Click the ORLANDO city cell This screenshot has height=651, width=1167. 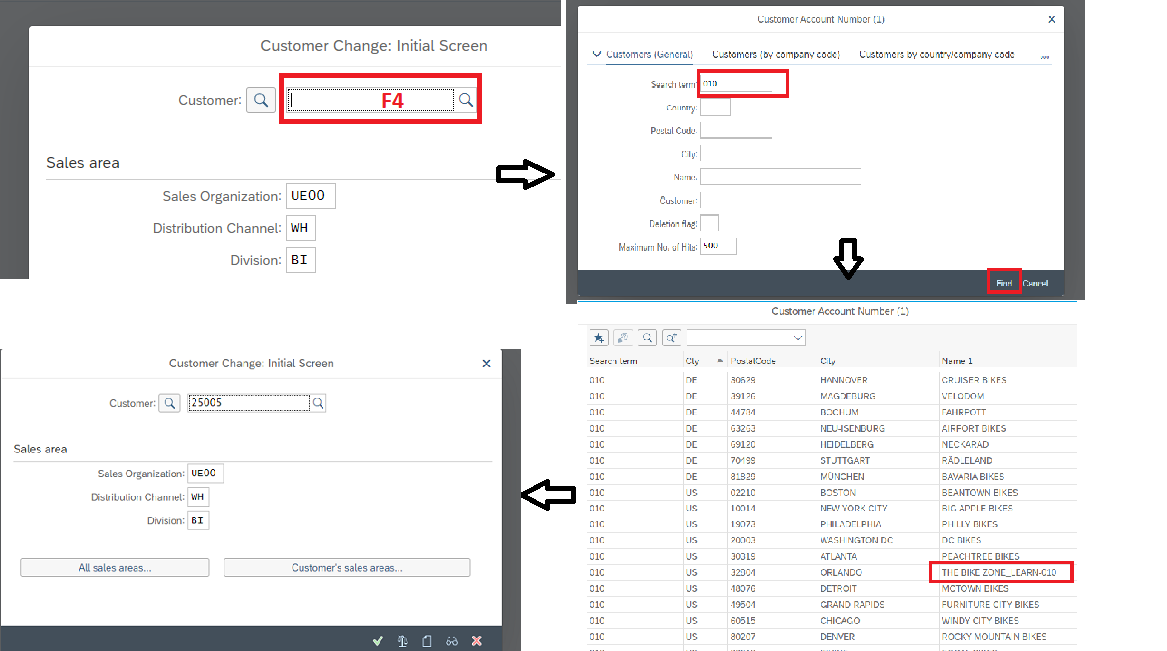click(841, 573)
